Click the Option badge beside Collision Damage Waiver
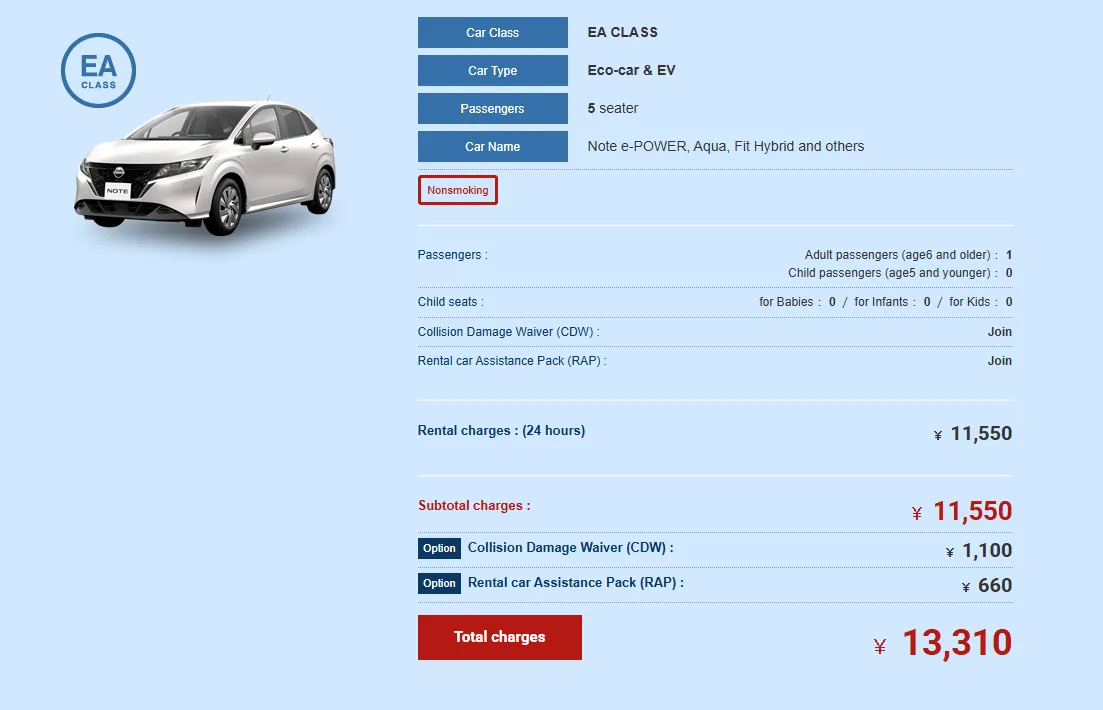Viewport: 1103px width, 710px height. point(440,549)
